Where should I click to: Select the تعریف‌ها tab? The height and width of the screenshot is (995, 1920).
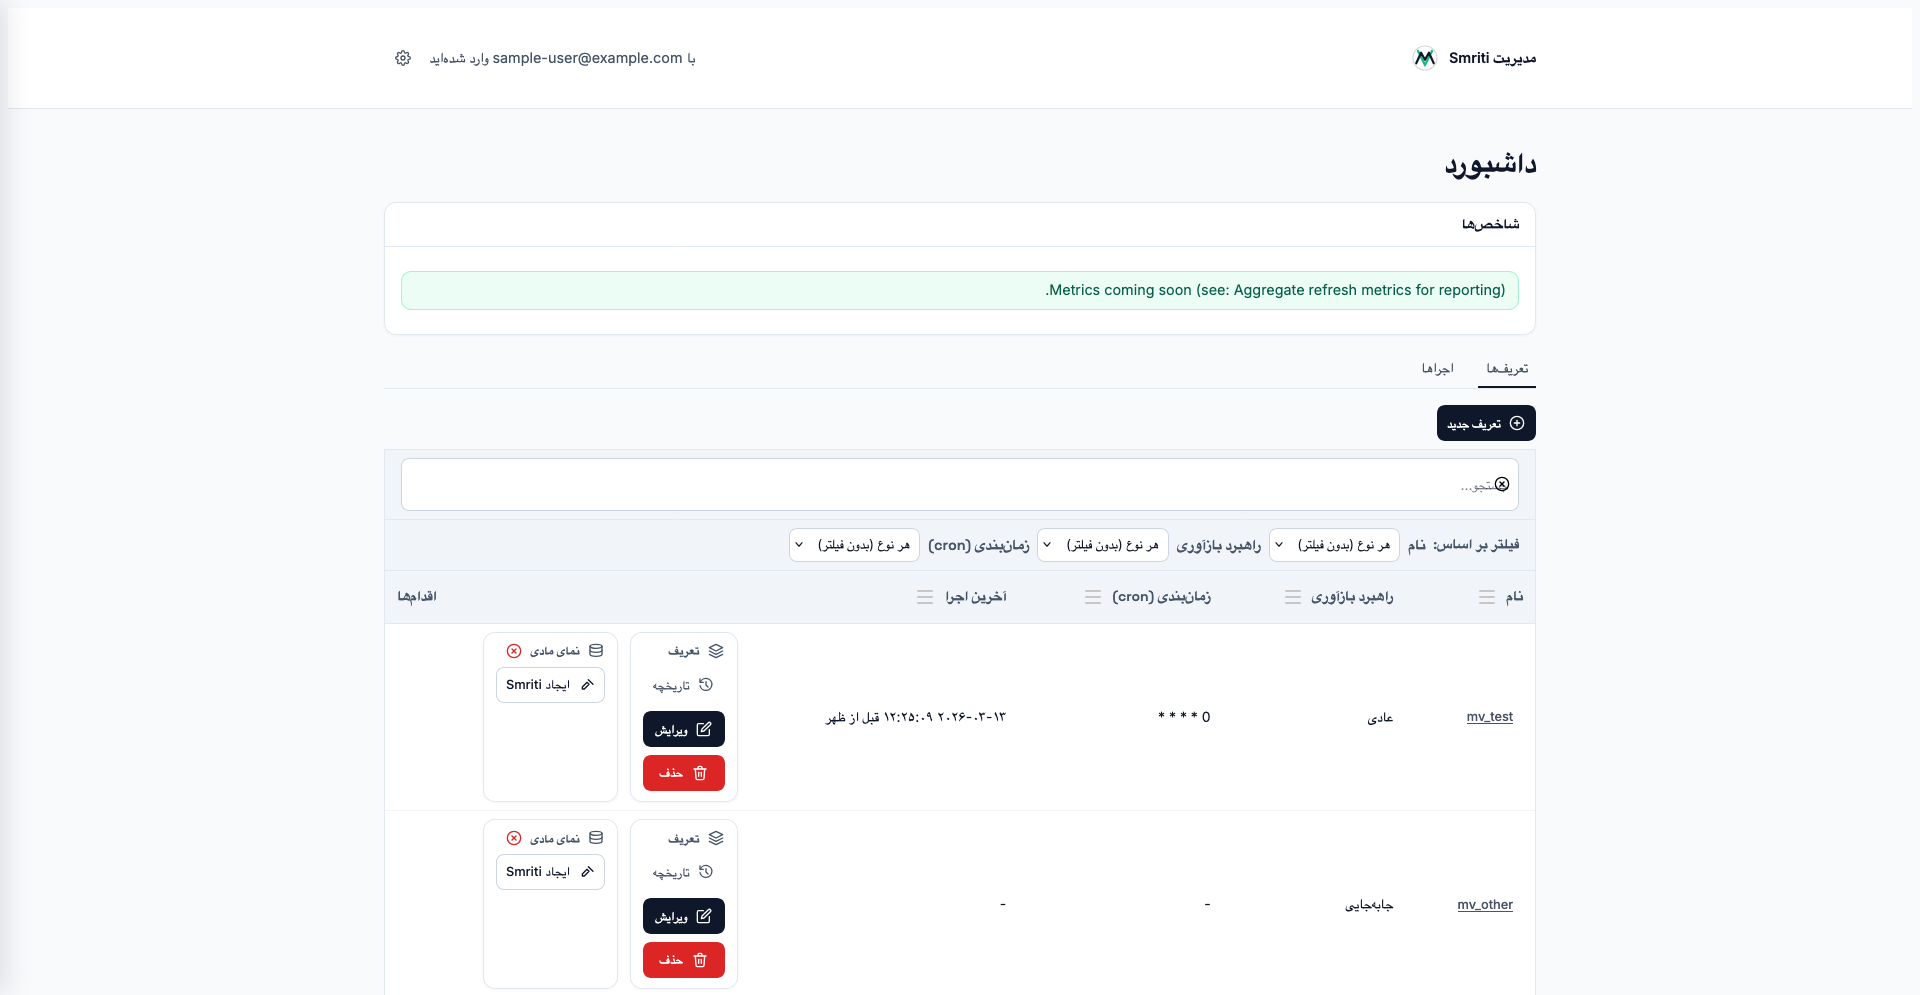1506,369
